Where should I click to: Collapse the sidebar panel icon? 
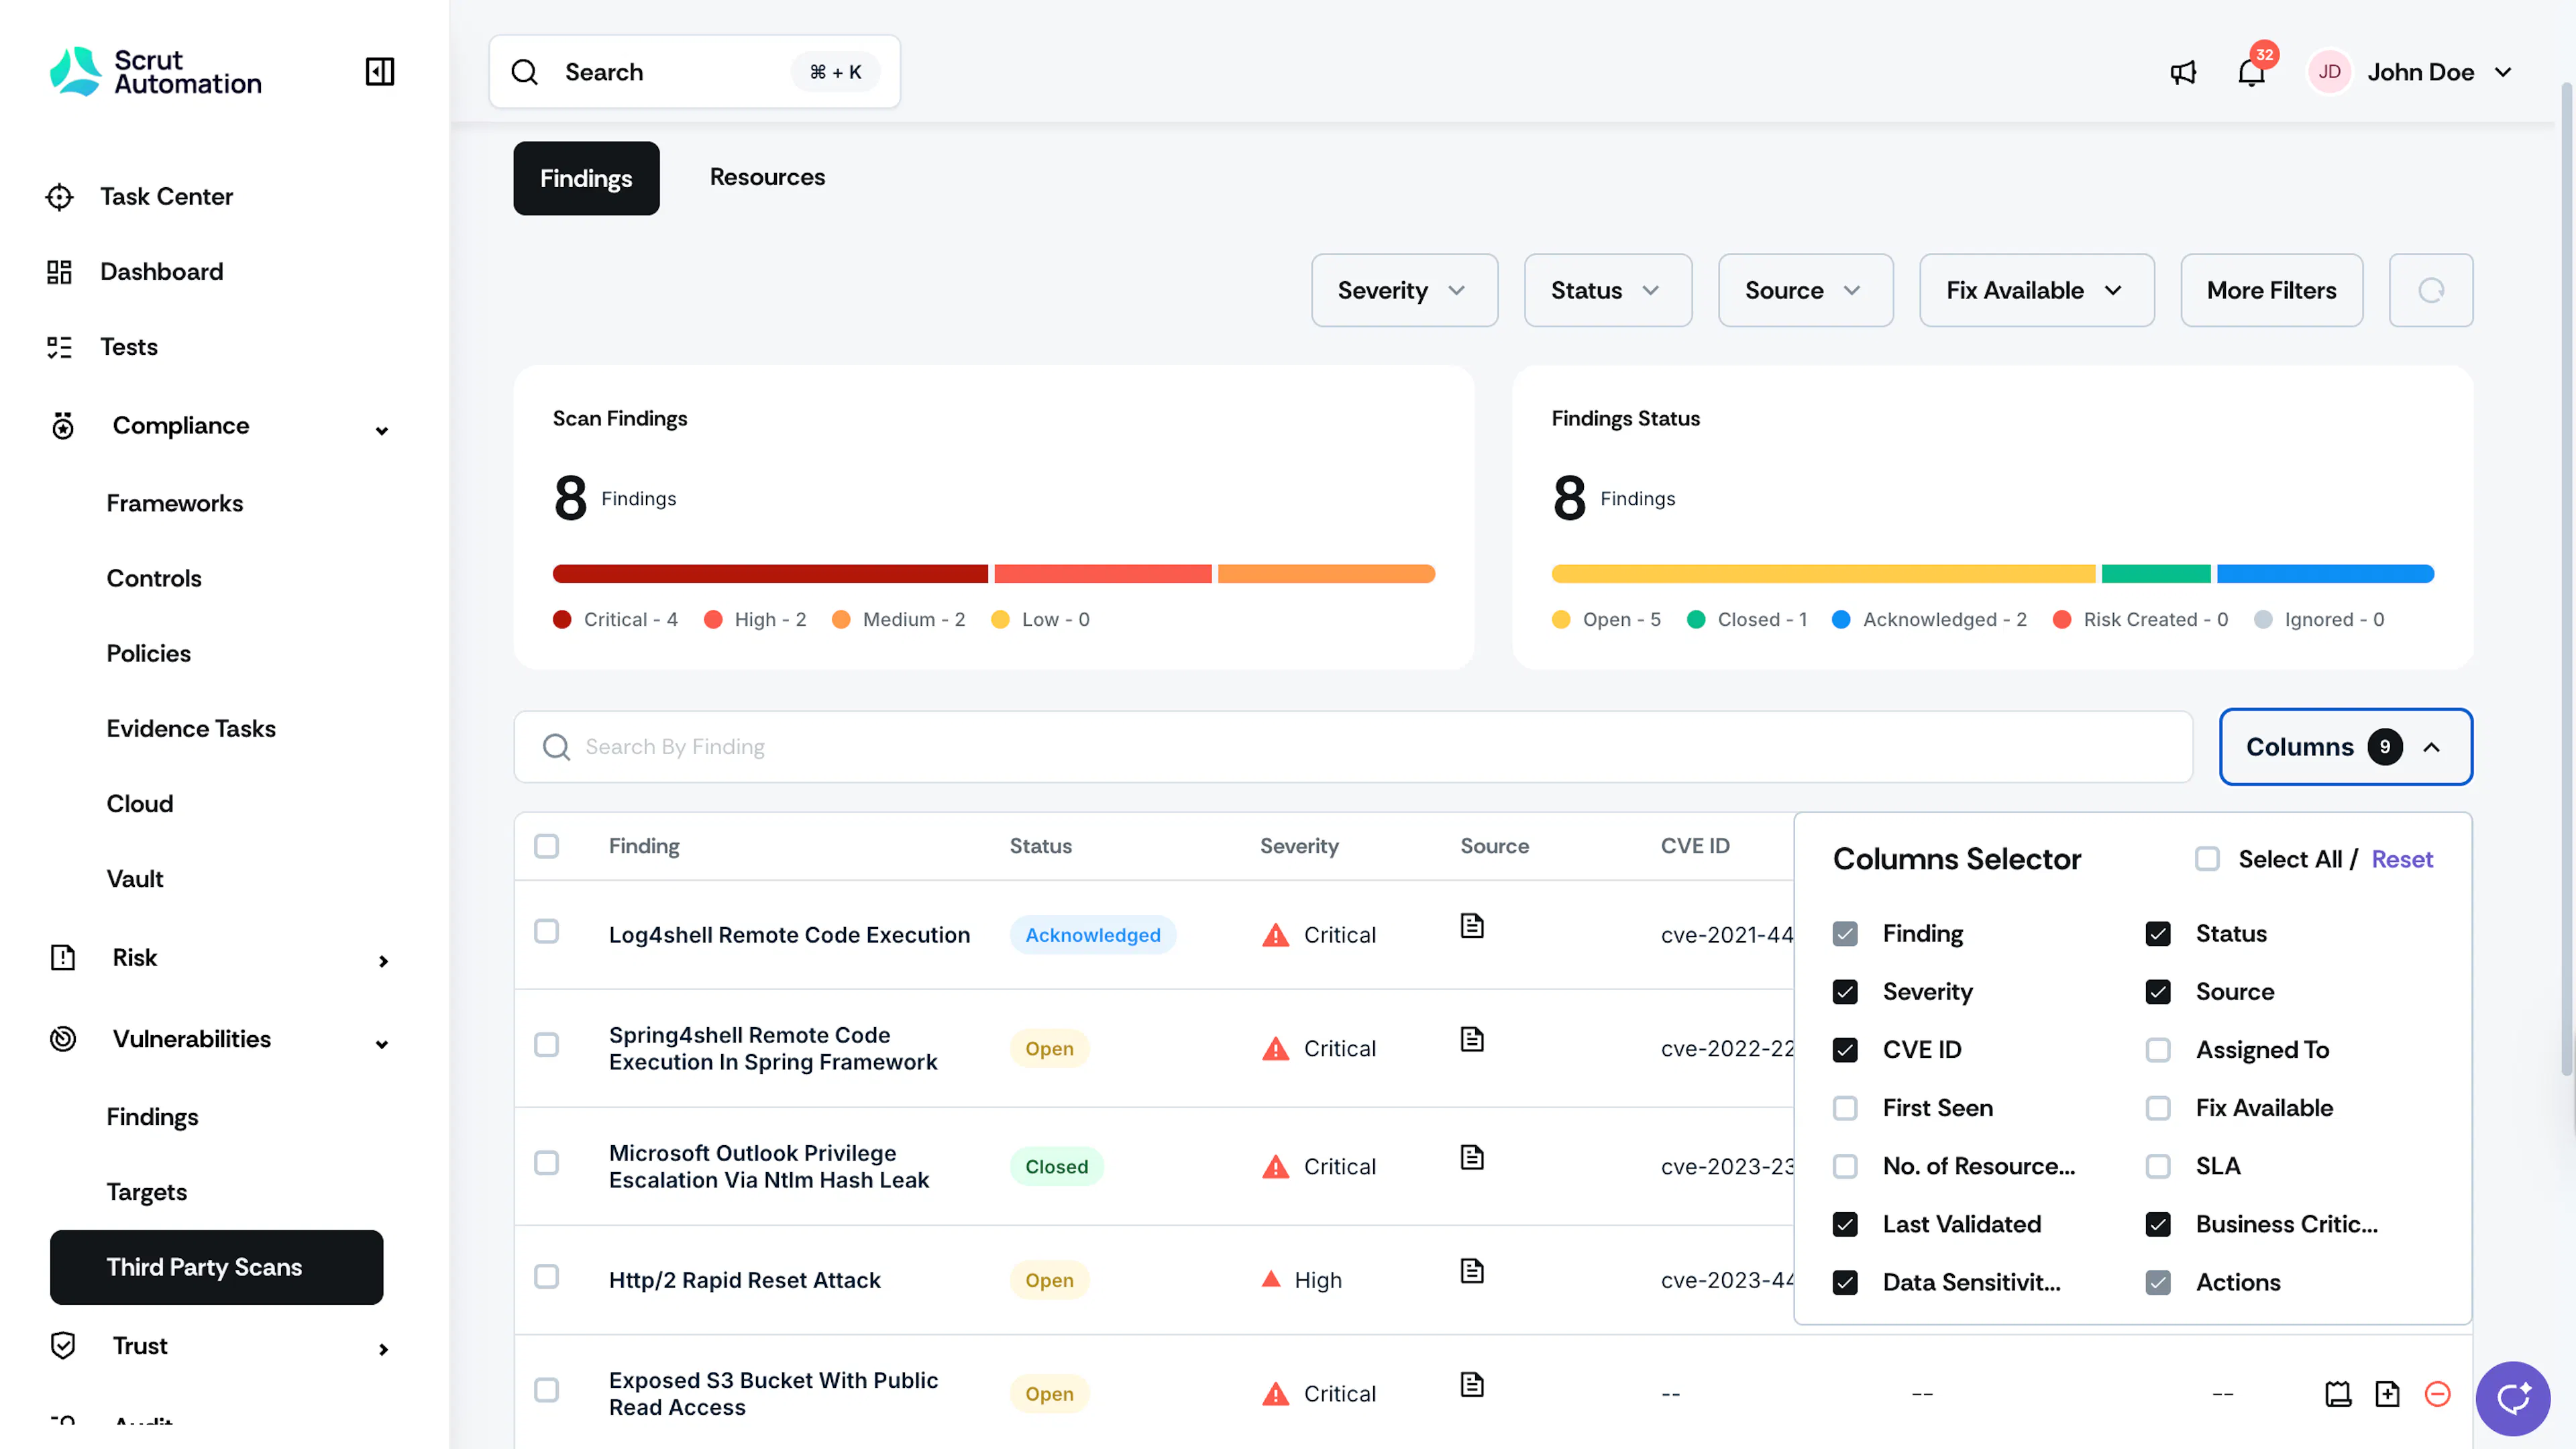[x=380, y=71]
